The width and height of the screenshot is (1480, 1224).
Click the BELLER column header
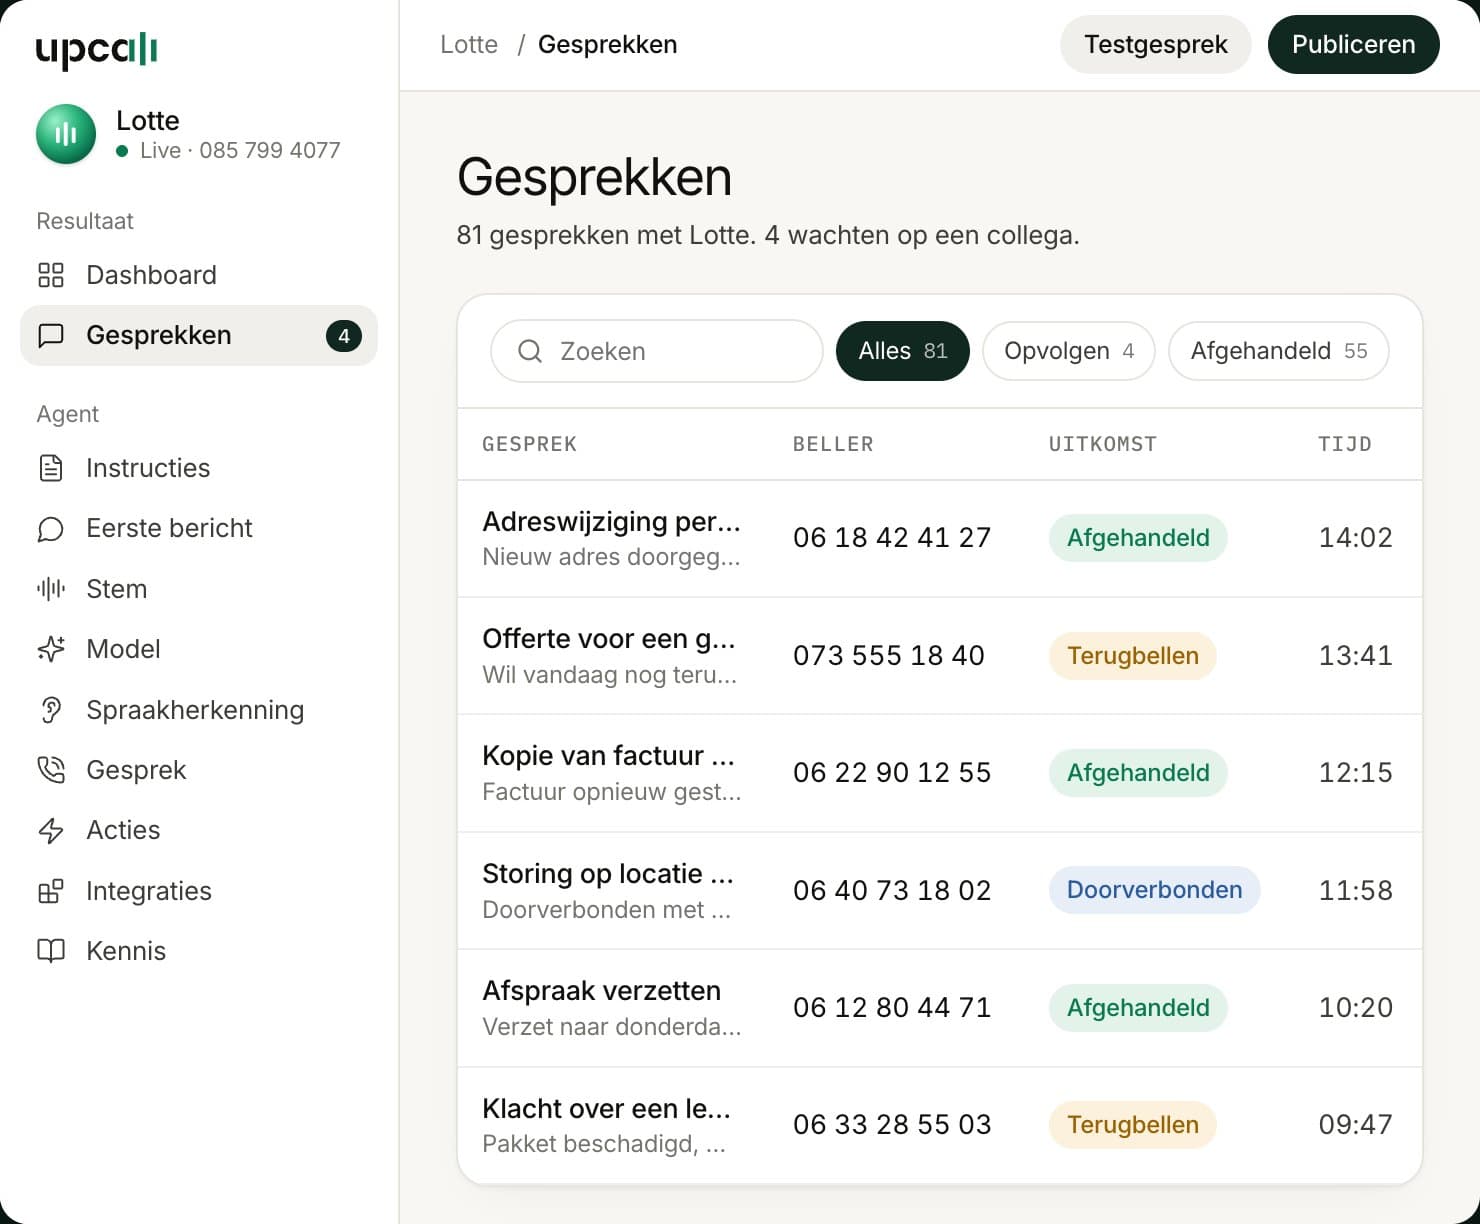click(833, 444)
